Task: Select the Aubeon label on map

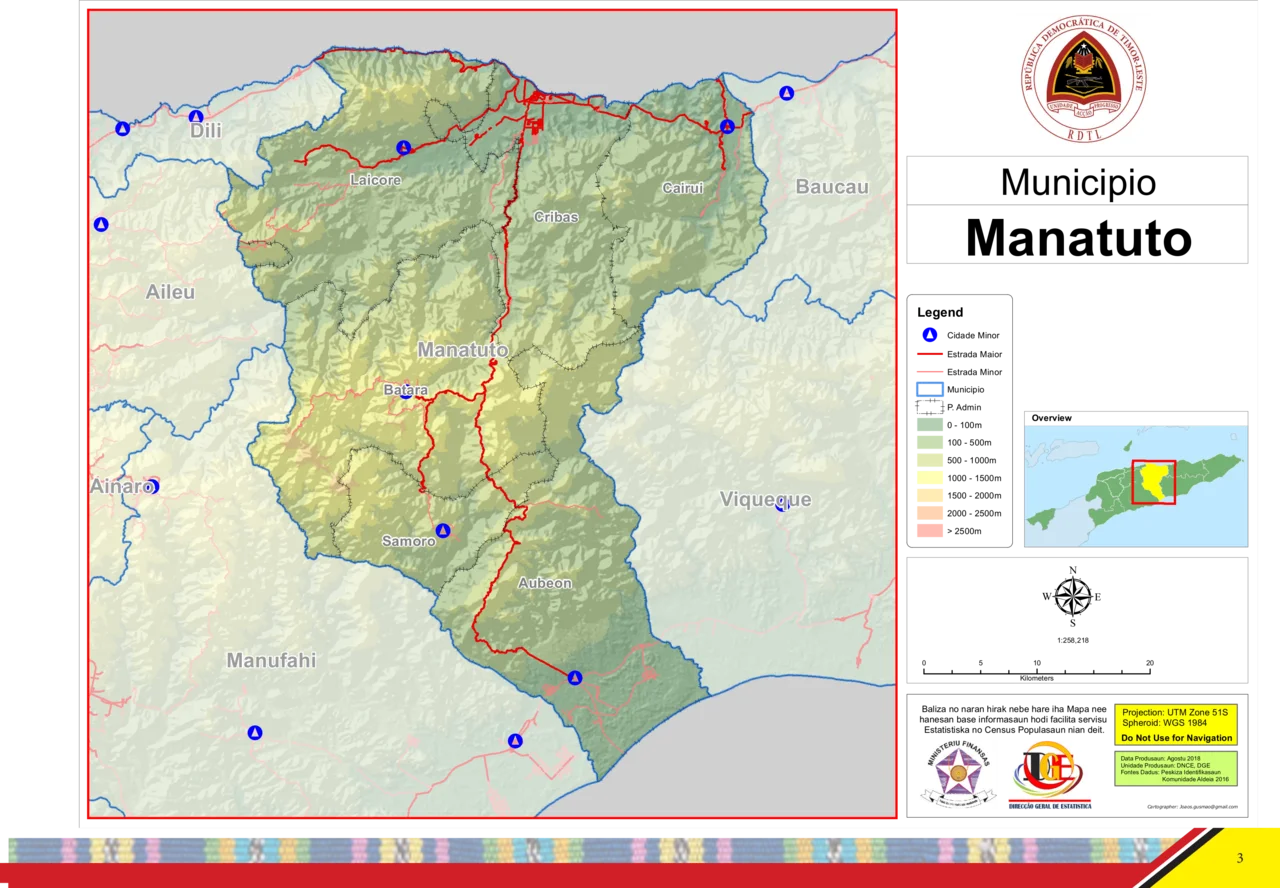Action: pos(545,583)
